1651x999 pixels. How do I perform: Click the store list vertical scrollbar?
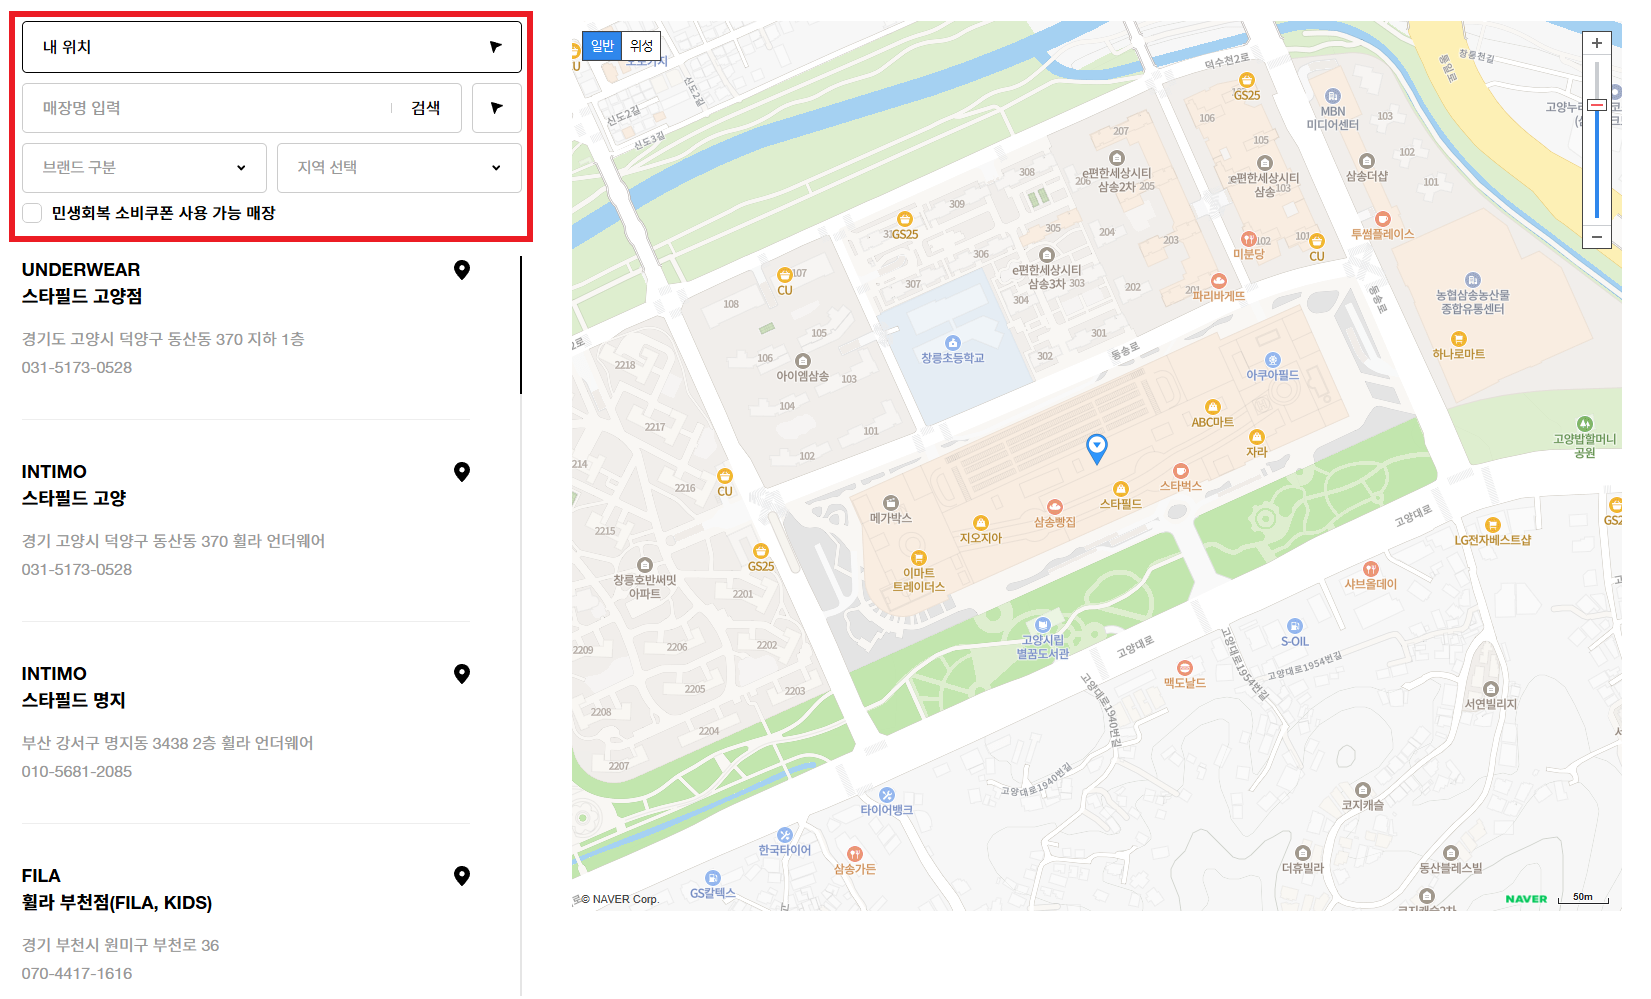pyautogui.click(x=521, y=325)
